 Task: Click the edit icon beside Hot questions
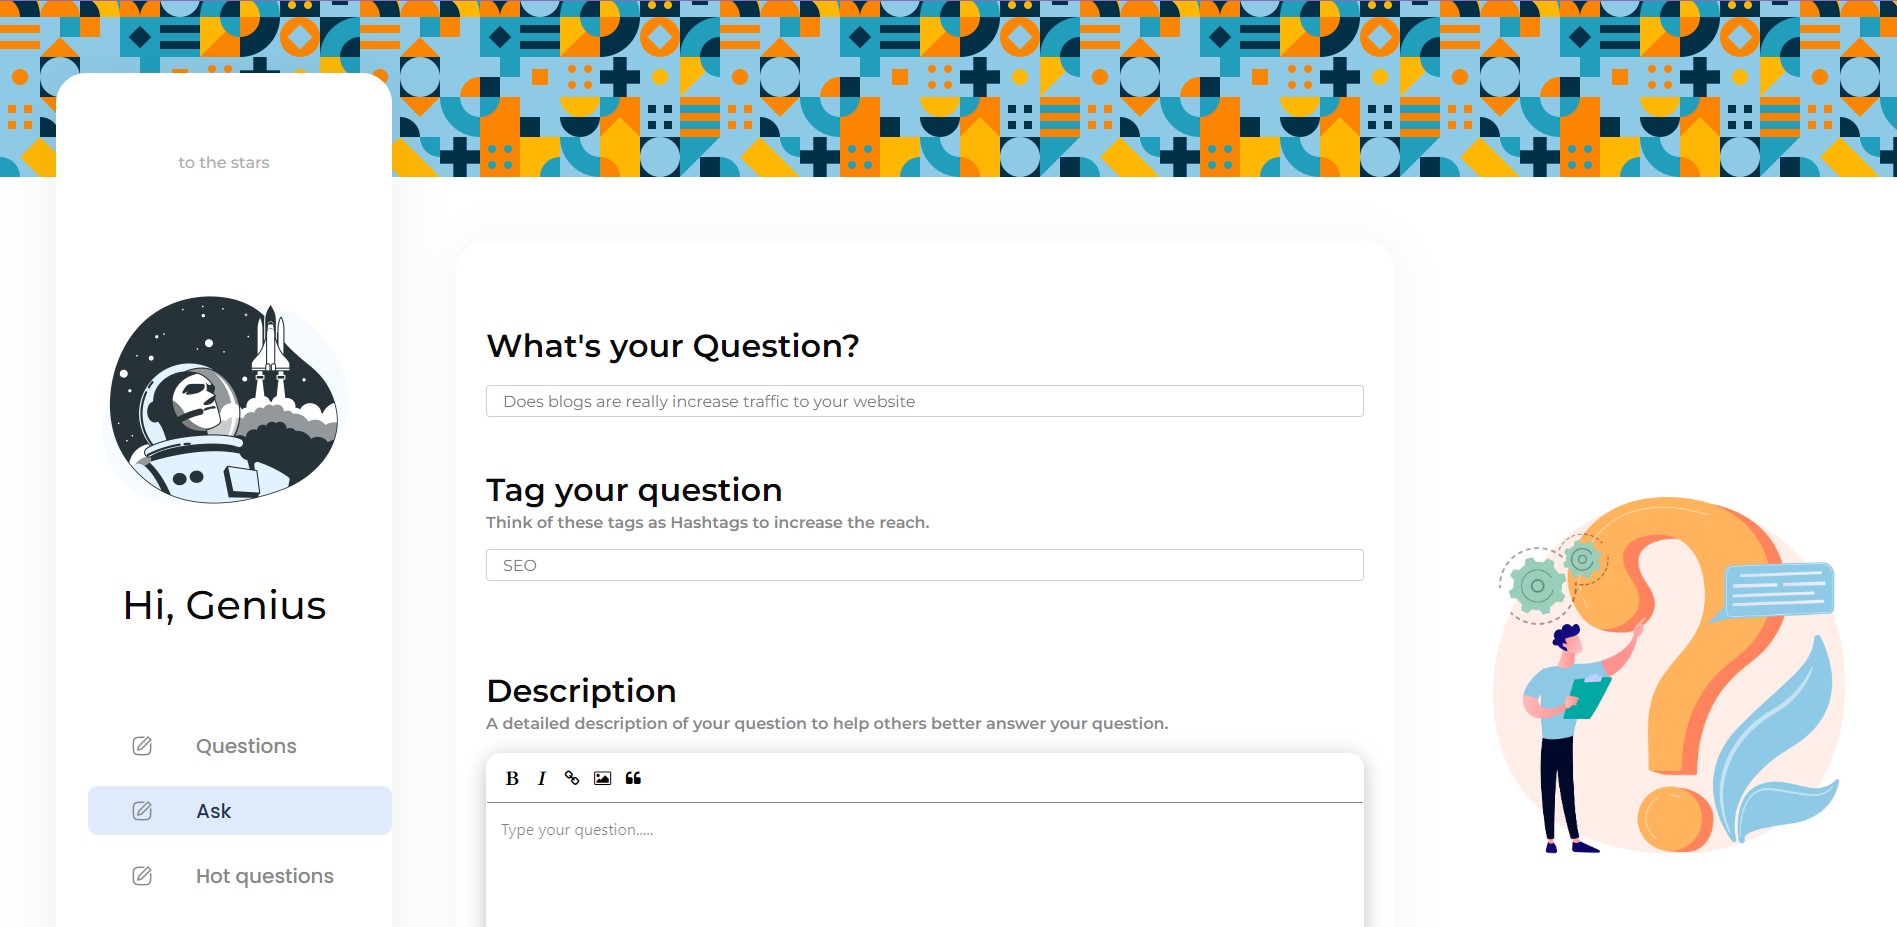142,876
